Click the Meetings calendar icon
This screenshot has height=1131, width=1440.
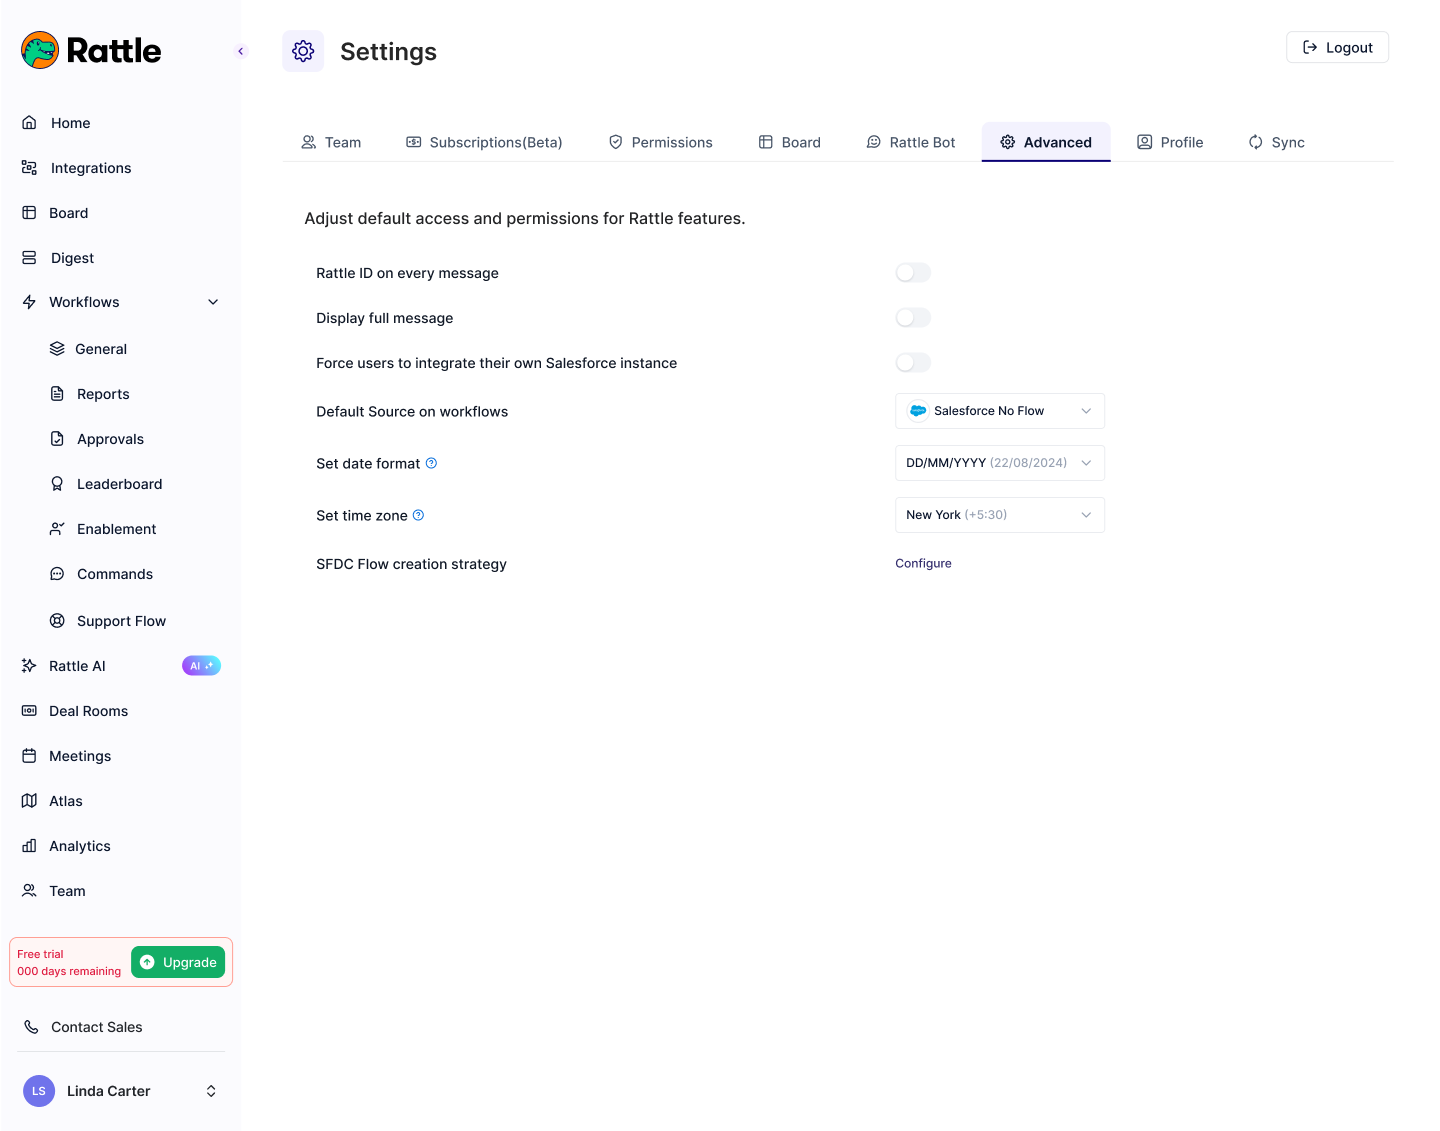click(x=28, y=755)
